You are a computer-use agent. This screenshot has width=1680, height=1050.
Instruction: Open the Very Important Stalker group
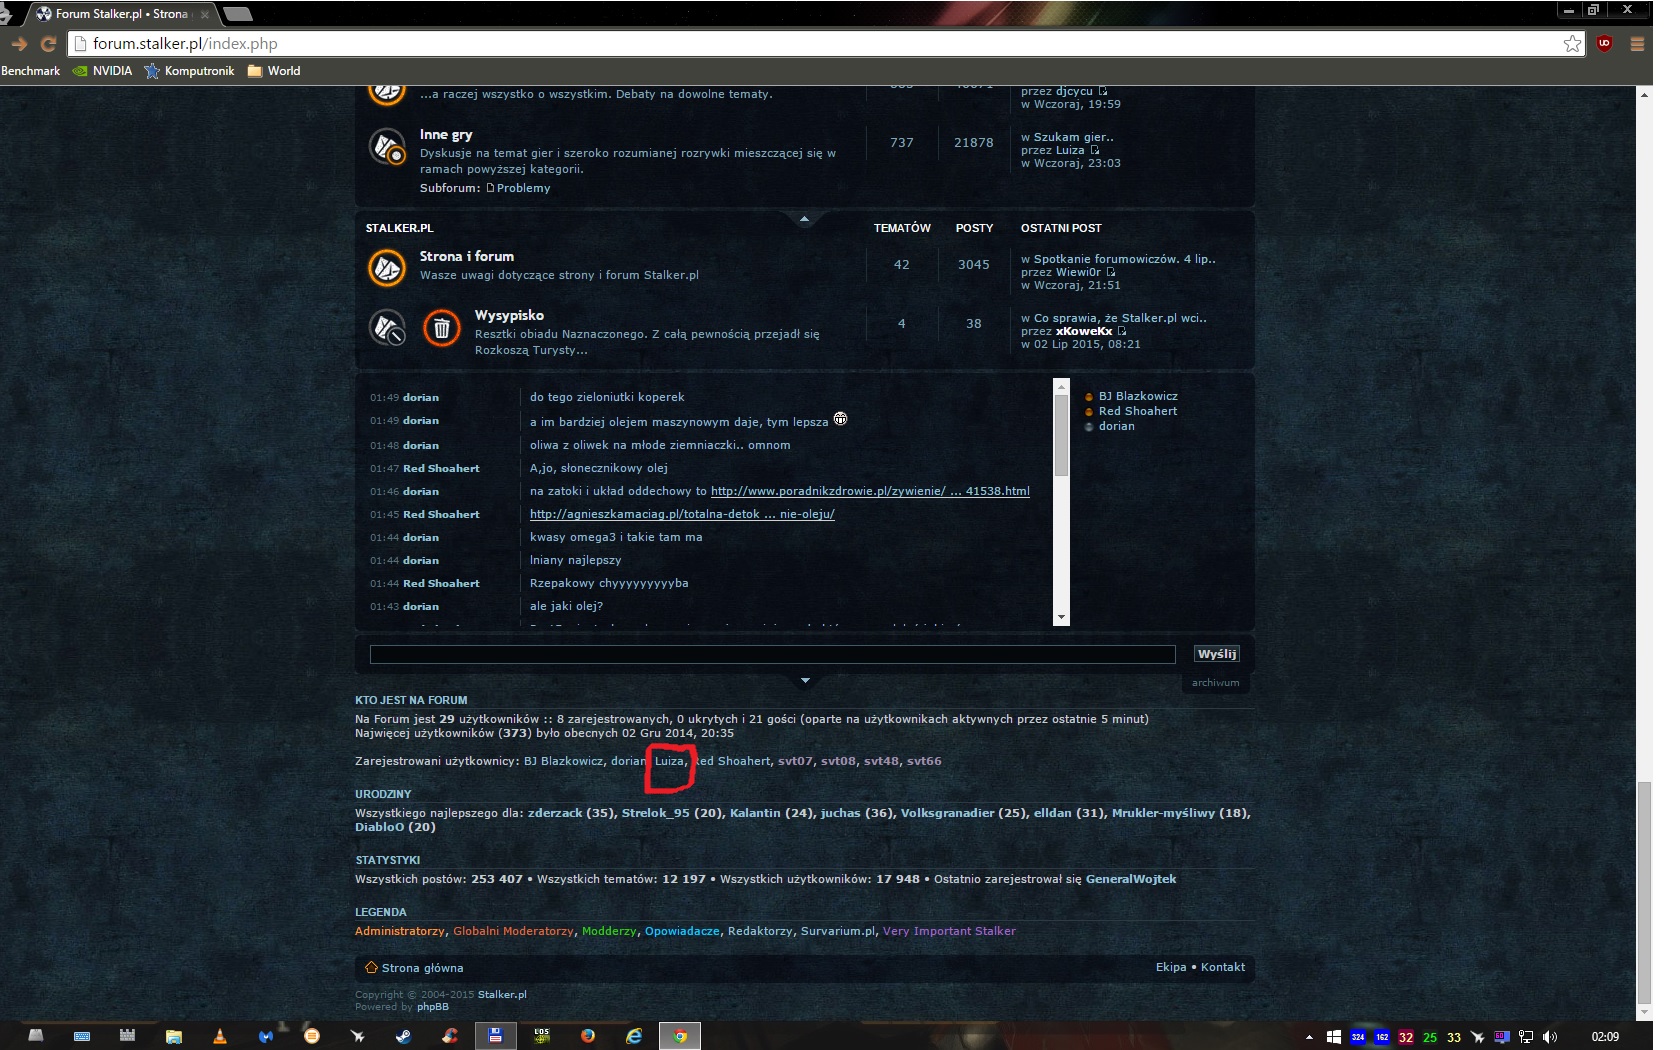click(x=949, y=931)
